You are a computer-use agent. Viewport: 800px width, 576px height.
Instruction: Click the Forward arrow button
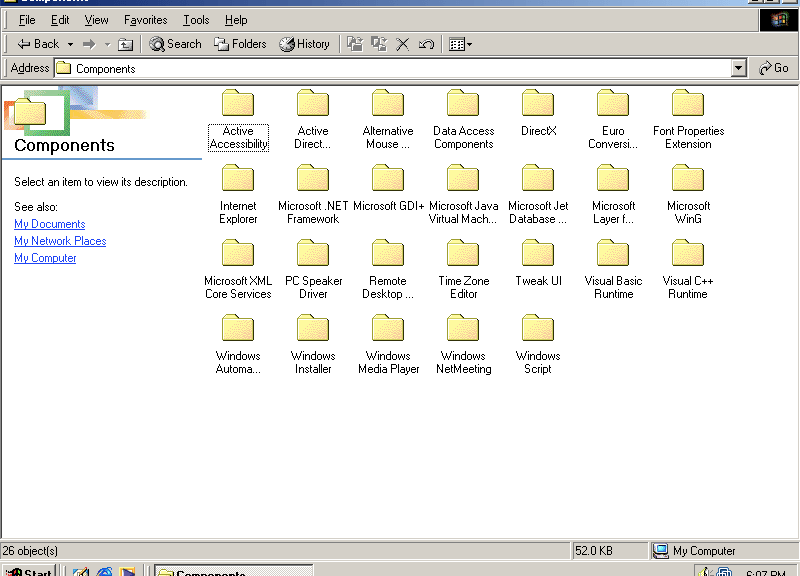pos(89,44)
